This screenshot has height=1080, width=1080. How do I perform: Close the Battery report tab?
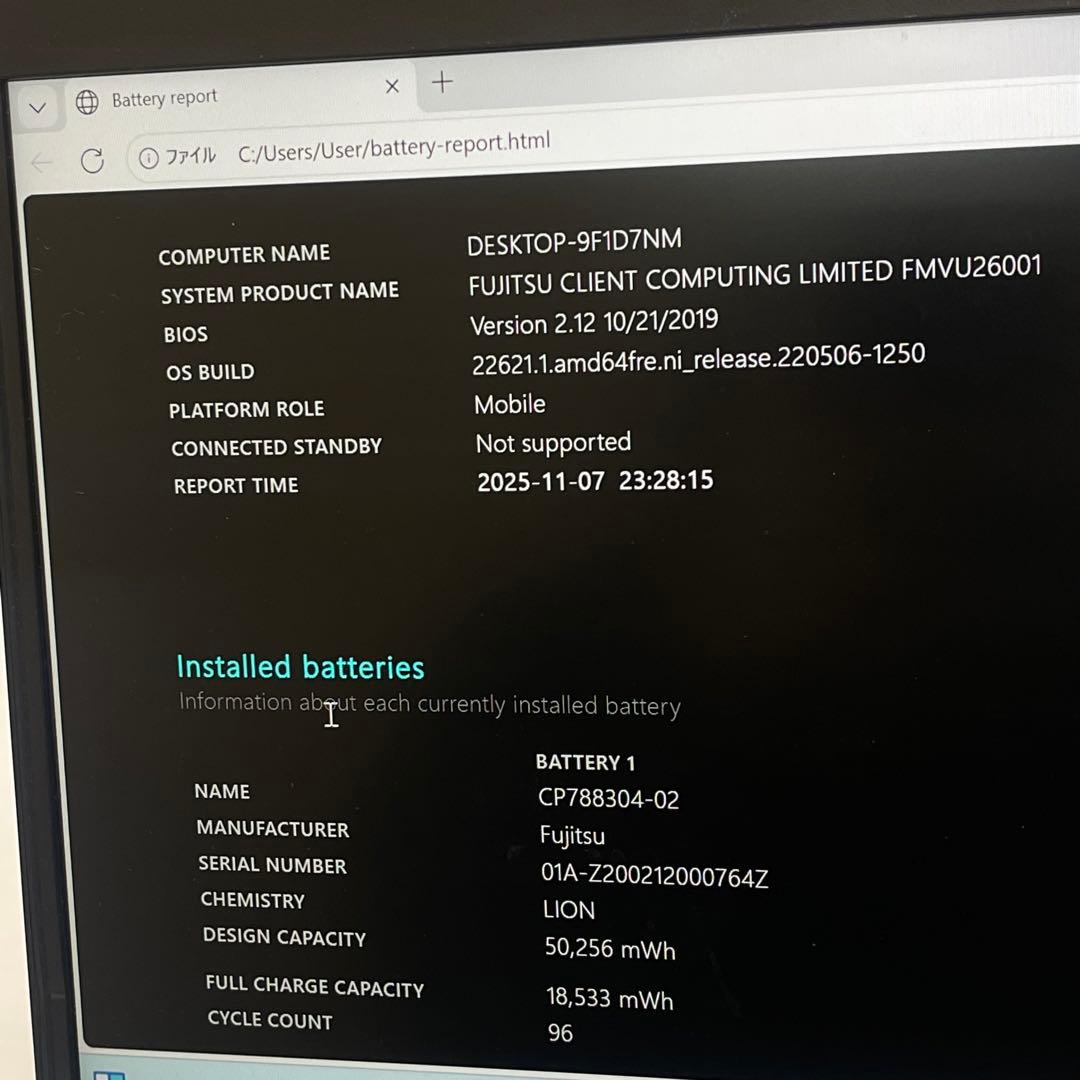tap(392, 87)
